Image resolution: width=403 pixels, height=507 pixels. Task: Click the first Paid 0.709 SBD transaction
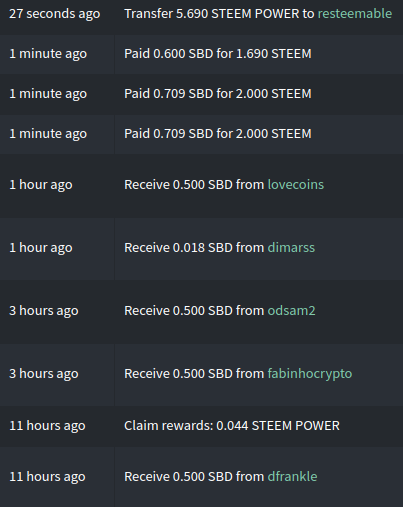(x=201, y=94)
